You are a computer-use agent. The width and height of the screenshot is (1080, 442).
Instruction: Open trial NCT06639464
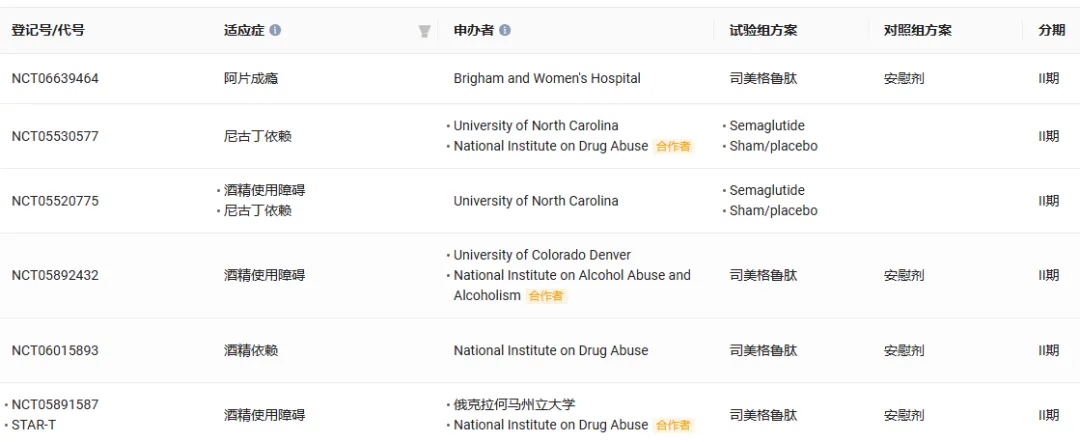coord(55,79)
